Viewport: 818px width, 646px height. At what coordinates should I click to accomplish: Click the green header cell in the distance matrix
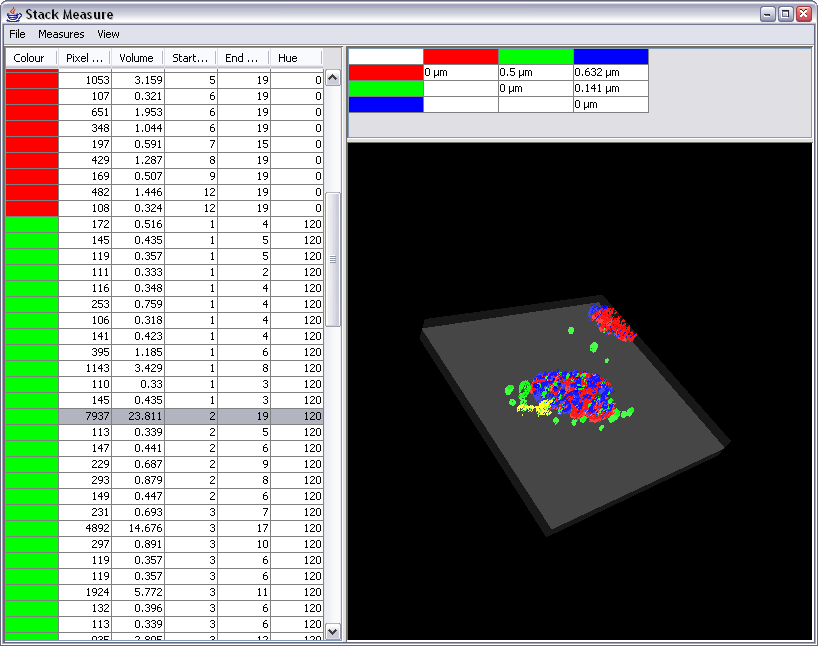(536, 56)
